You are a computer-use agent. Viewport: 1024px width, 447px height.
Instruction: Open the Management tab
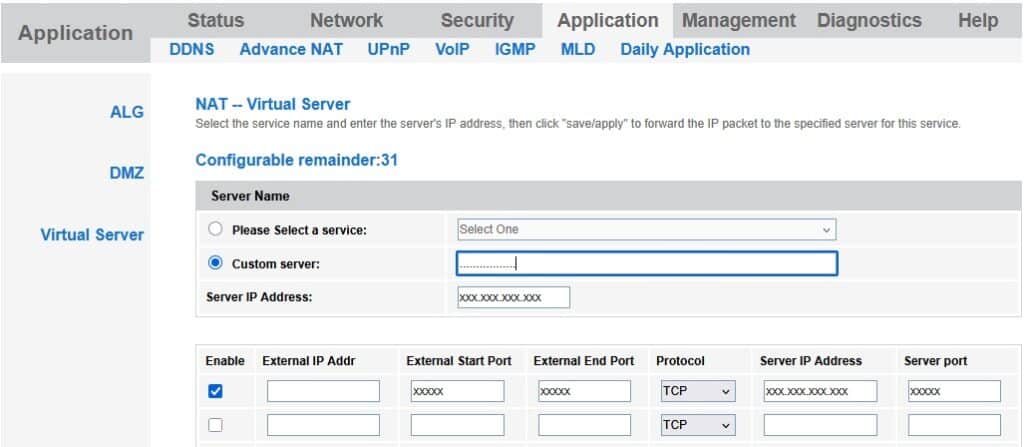click(738, 20)
